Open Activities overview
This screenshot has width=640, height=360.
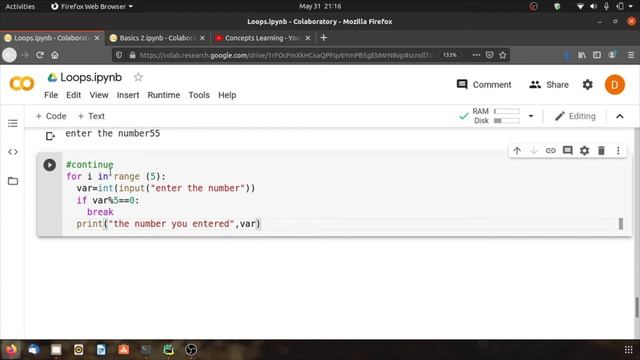tap(20, 6)
